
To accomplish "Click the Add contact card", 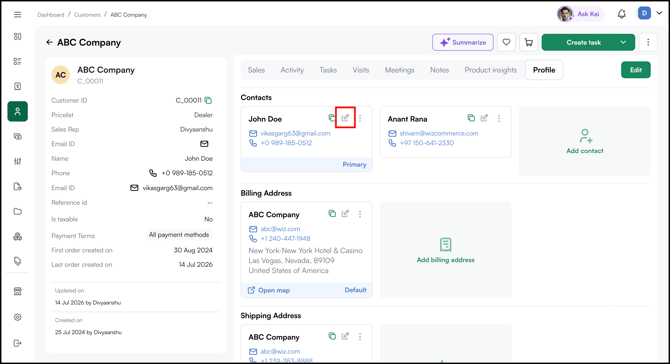I will pyautogui.click(x=585, y=141).
